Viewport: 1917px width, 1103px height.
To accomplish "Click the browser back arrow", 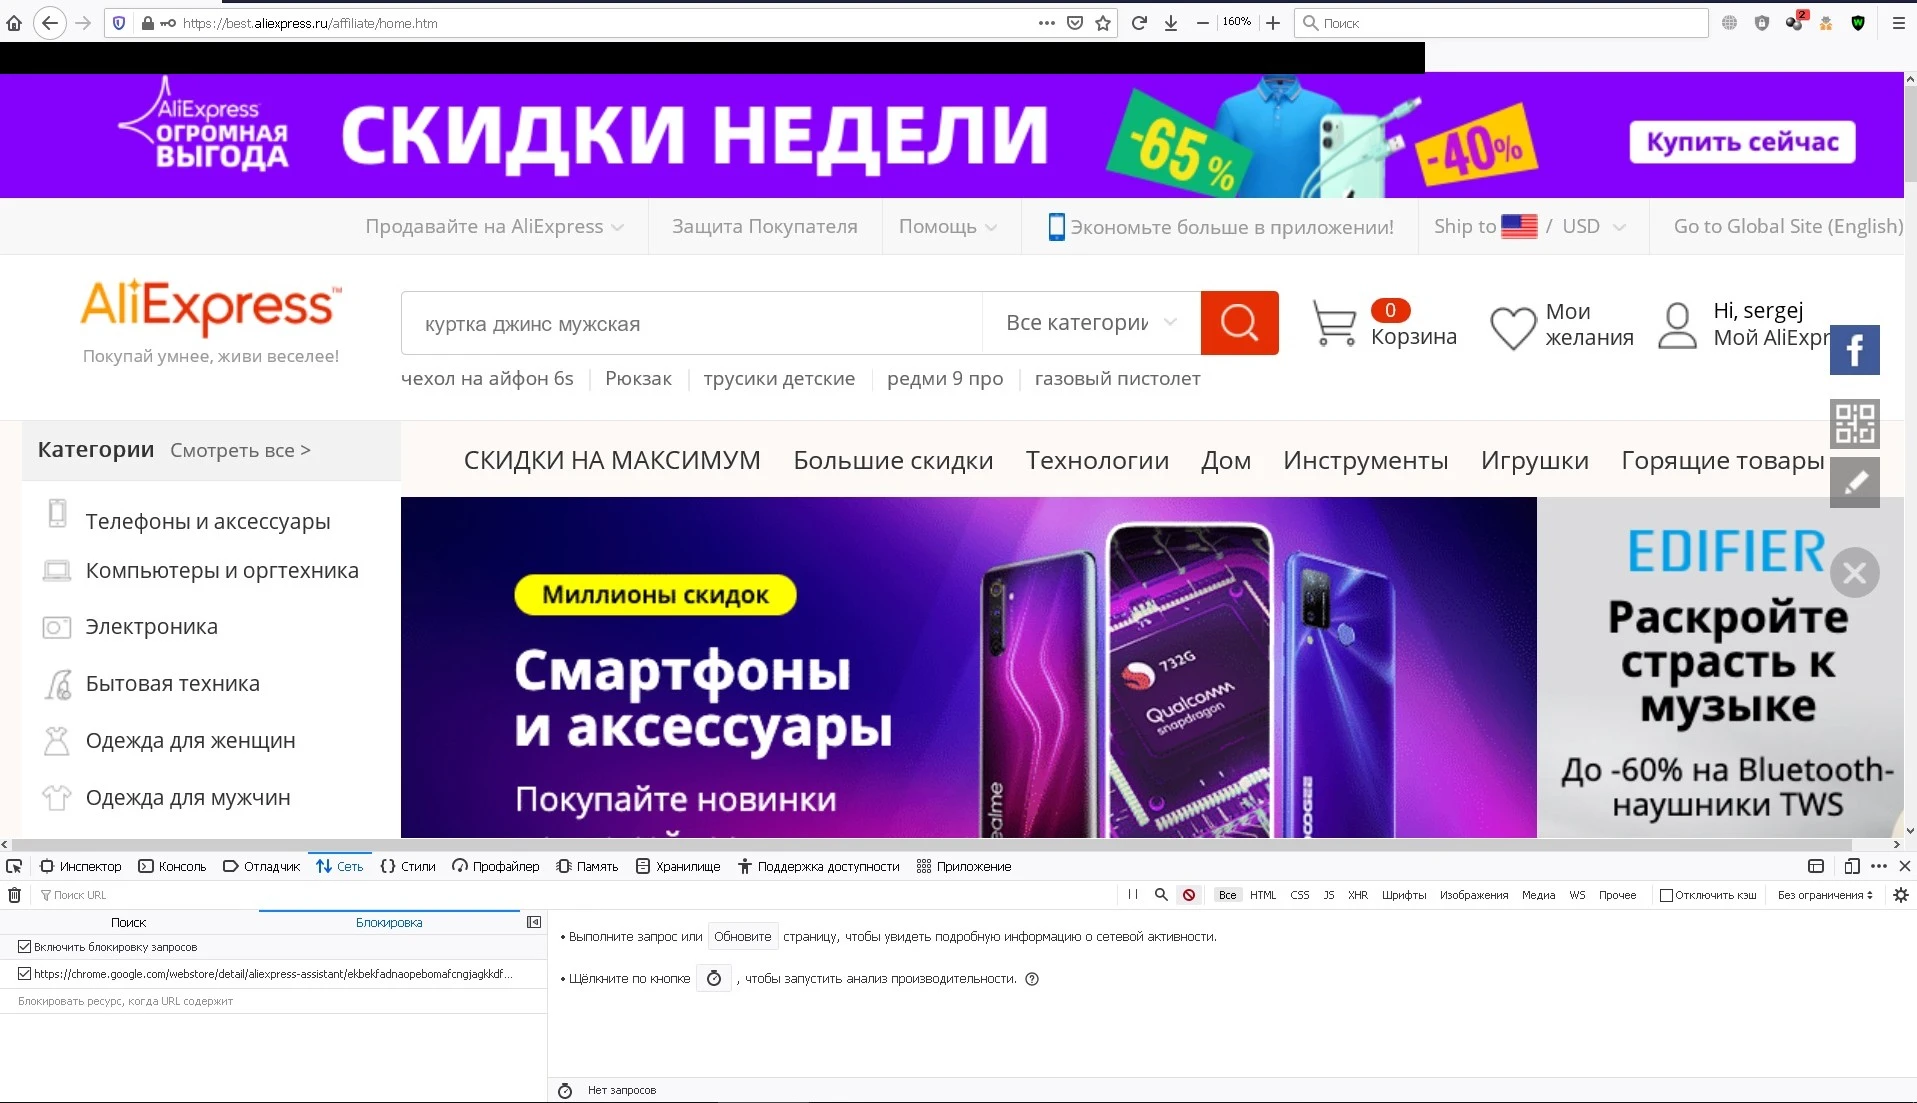I will 50,23.
